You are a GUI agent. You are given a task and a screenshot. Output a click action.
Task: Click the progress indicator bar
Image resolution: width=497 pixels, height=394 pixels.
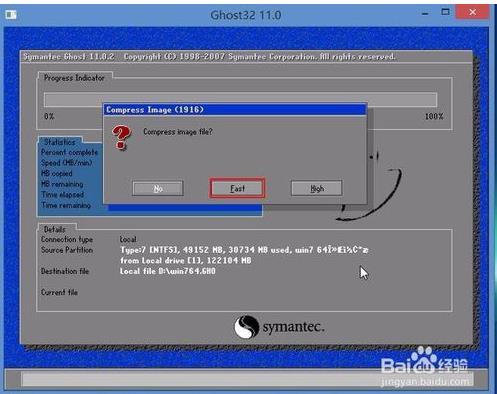coord(240,99)
